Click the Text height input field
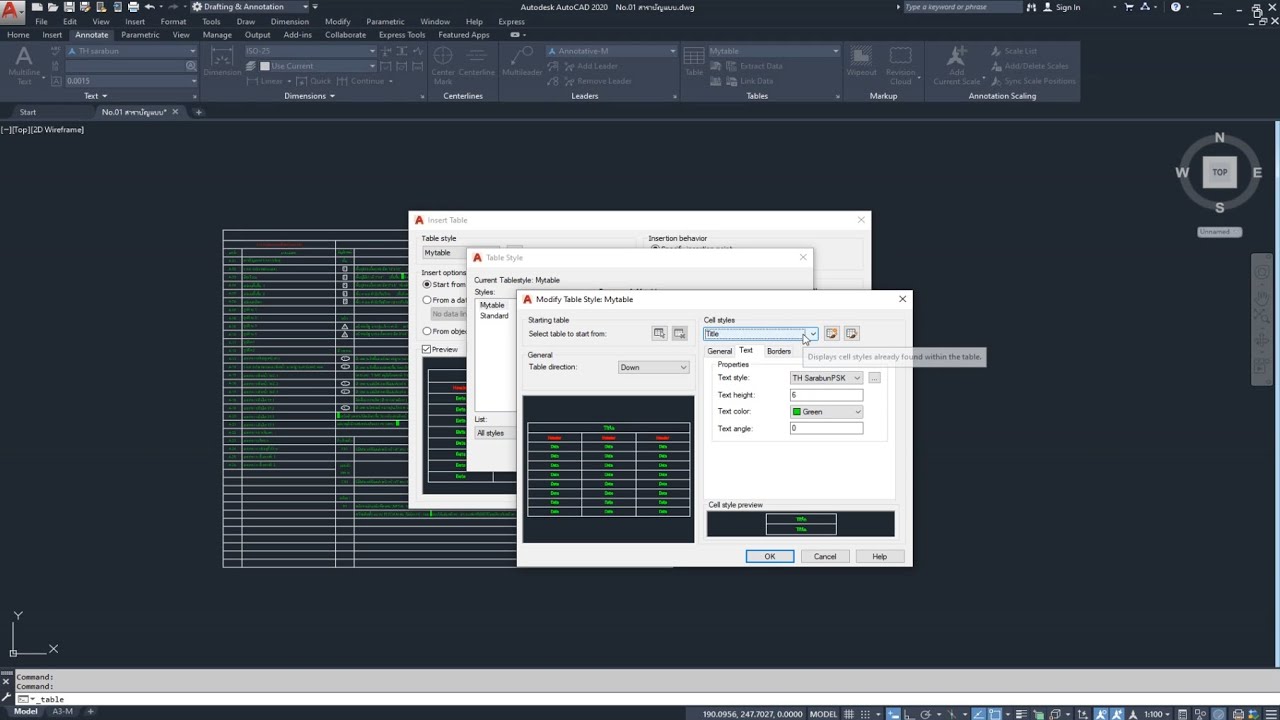This screenshot has width=1280, height=720. 826,395
